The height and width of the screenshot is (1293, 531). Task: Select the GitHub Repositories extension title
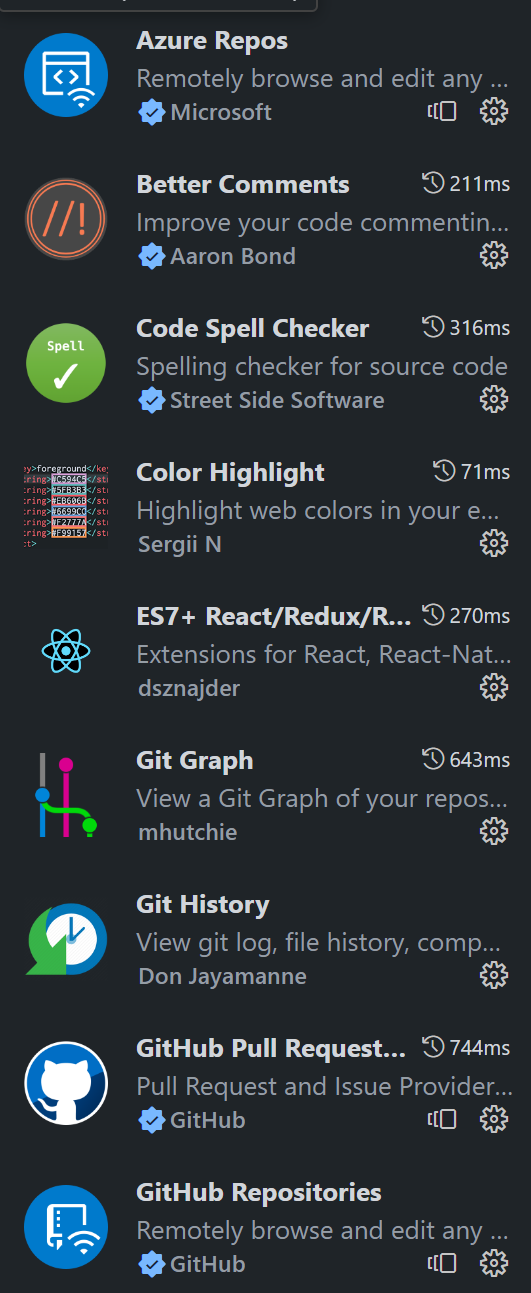(x=259, y=1193)
